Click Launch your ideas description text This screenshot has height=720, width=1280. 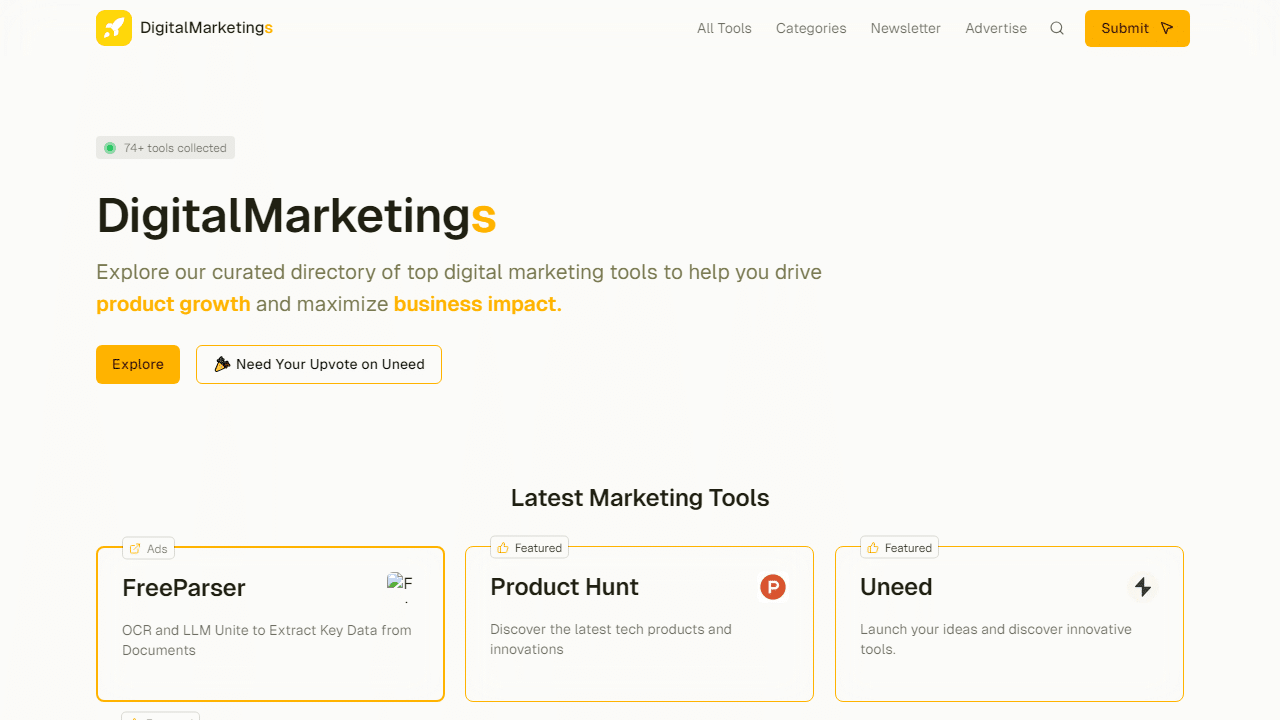pyautogui.click(x=996, y=639)
